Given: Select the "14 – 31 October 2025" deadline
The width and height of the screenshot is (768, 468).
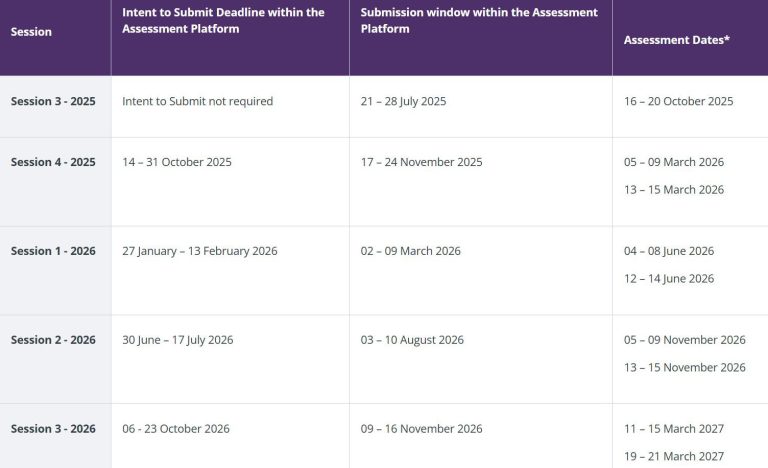Looking at the screenshot, I should point(176,162).
